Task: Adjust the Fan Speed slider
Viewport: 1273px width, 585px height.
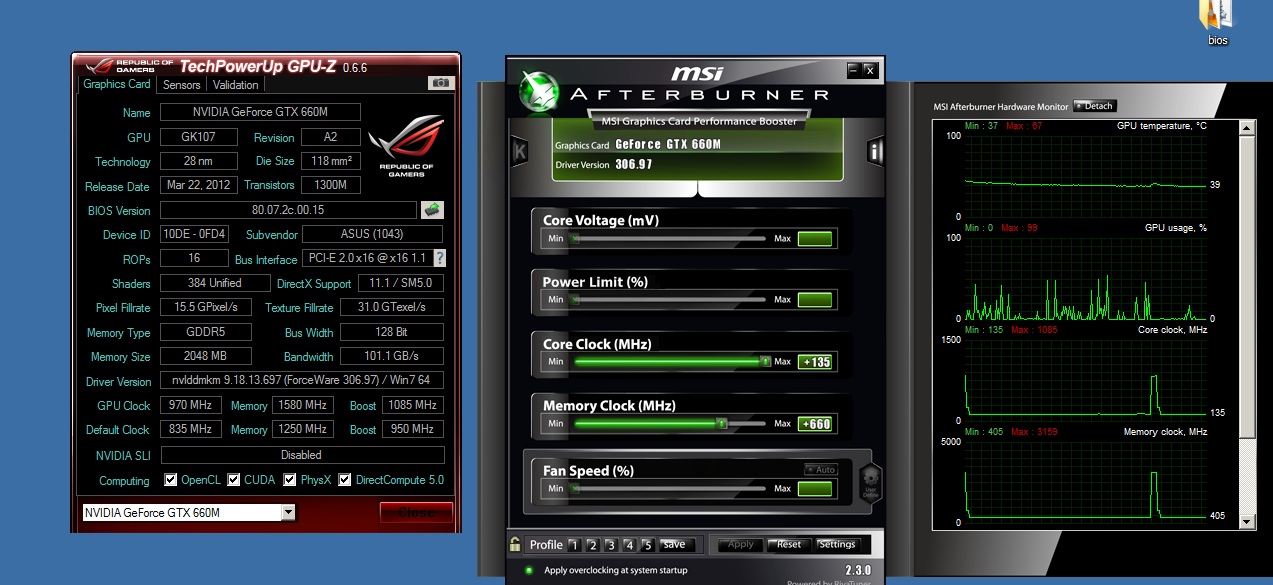Action: pos(669,488)
